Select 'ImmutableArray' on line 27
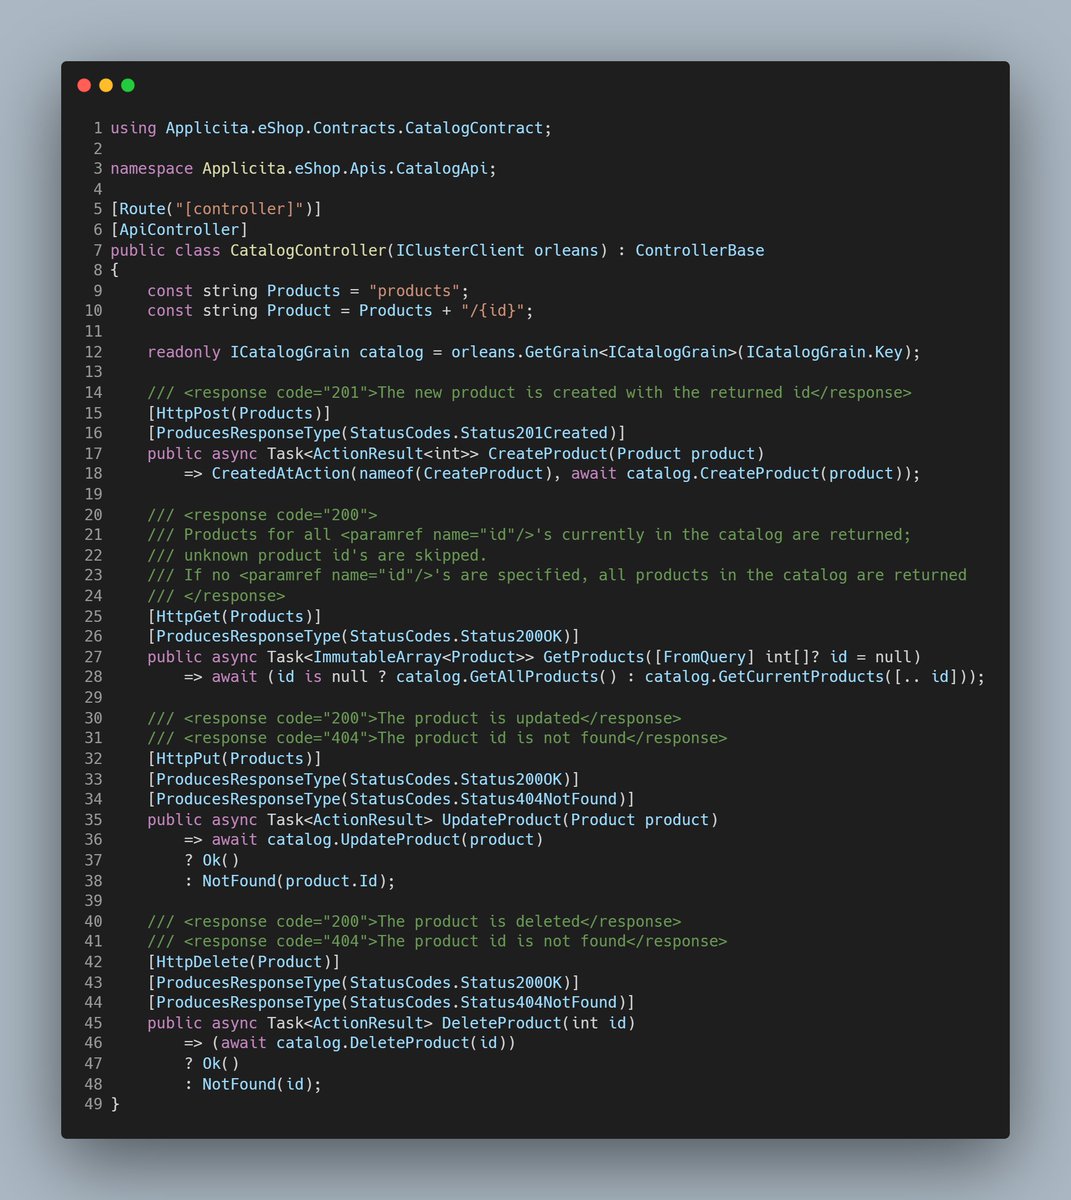This screenshot has width=1071, height=1200. [378, 657]
